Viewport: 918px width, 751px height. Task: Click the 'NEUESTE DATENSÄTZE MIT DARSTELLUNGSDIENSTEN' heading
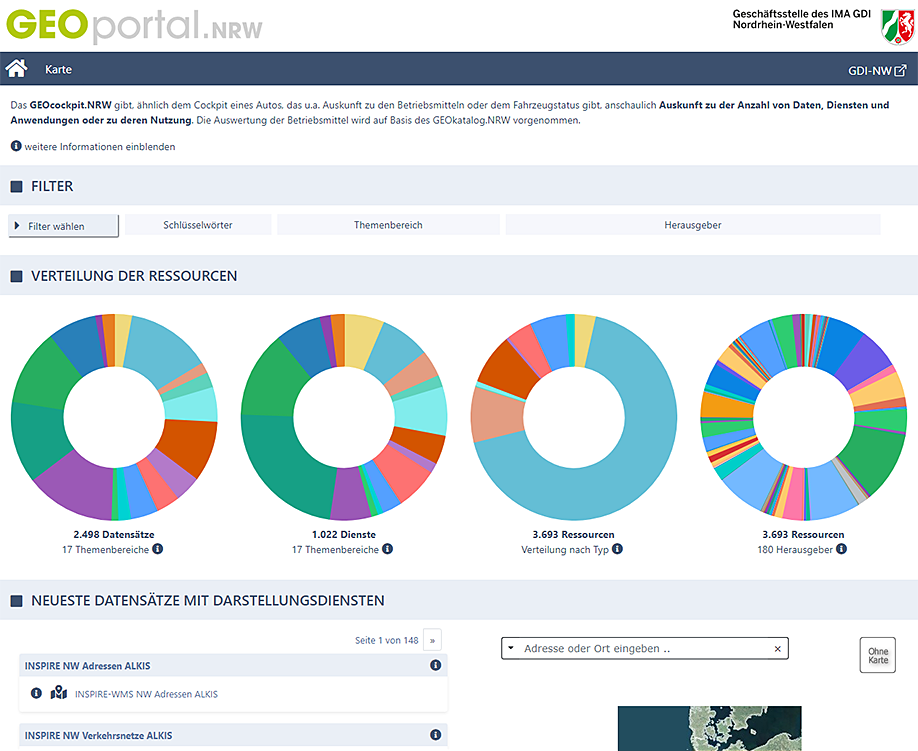[x=208, y=600]
